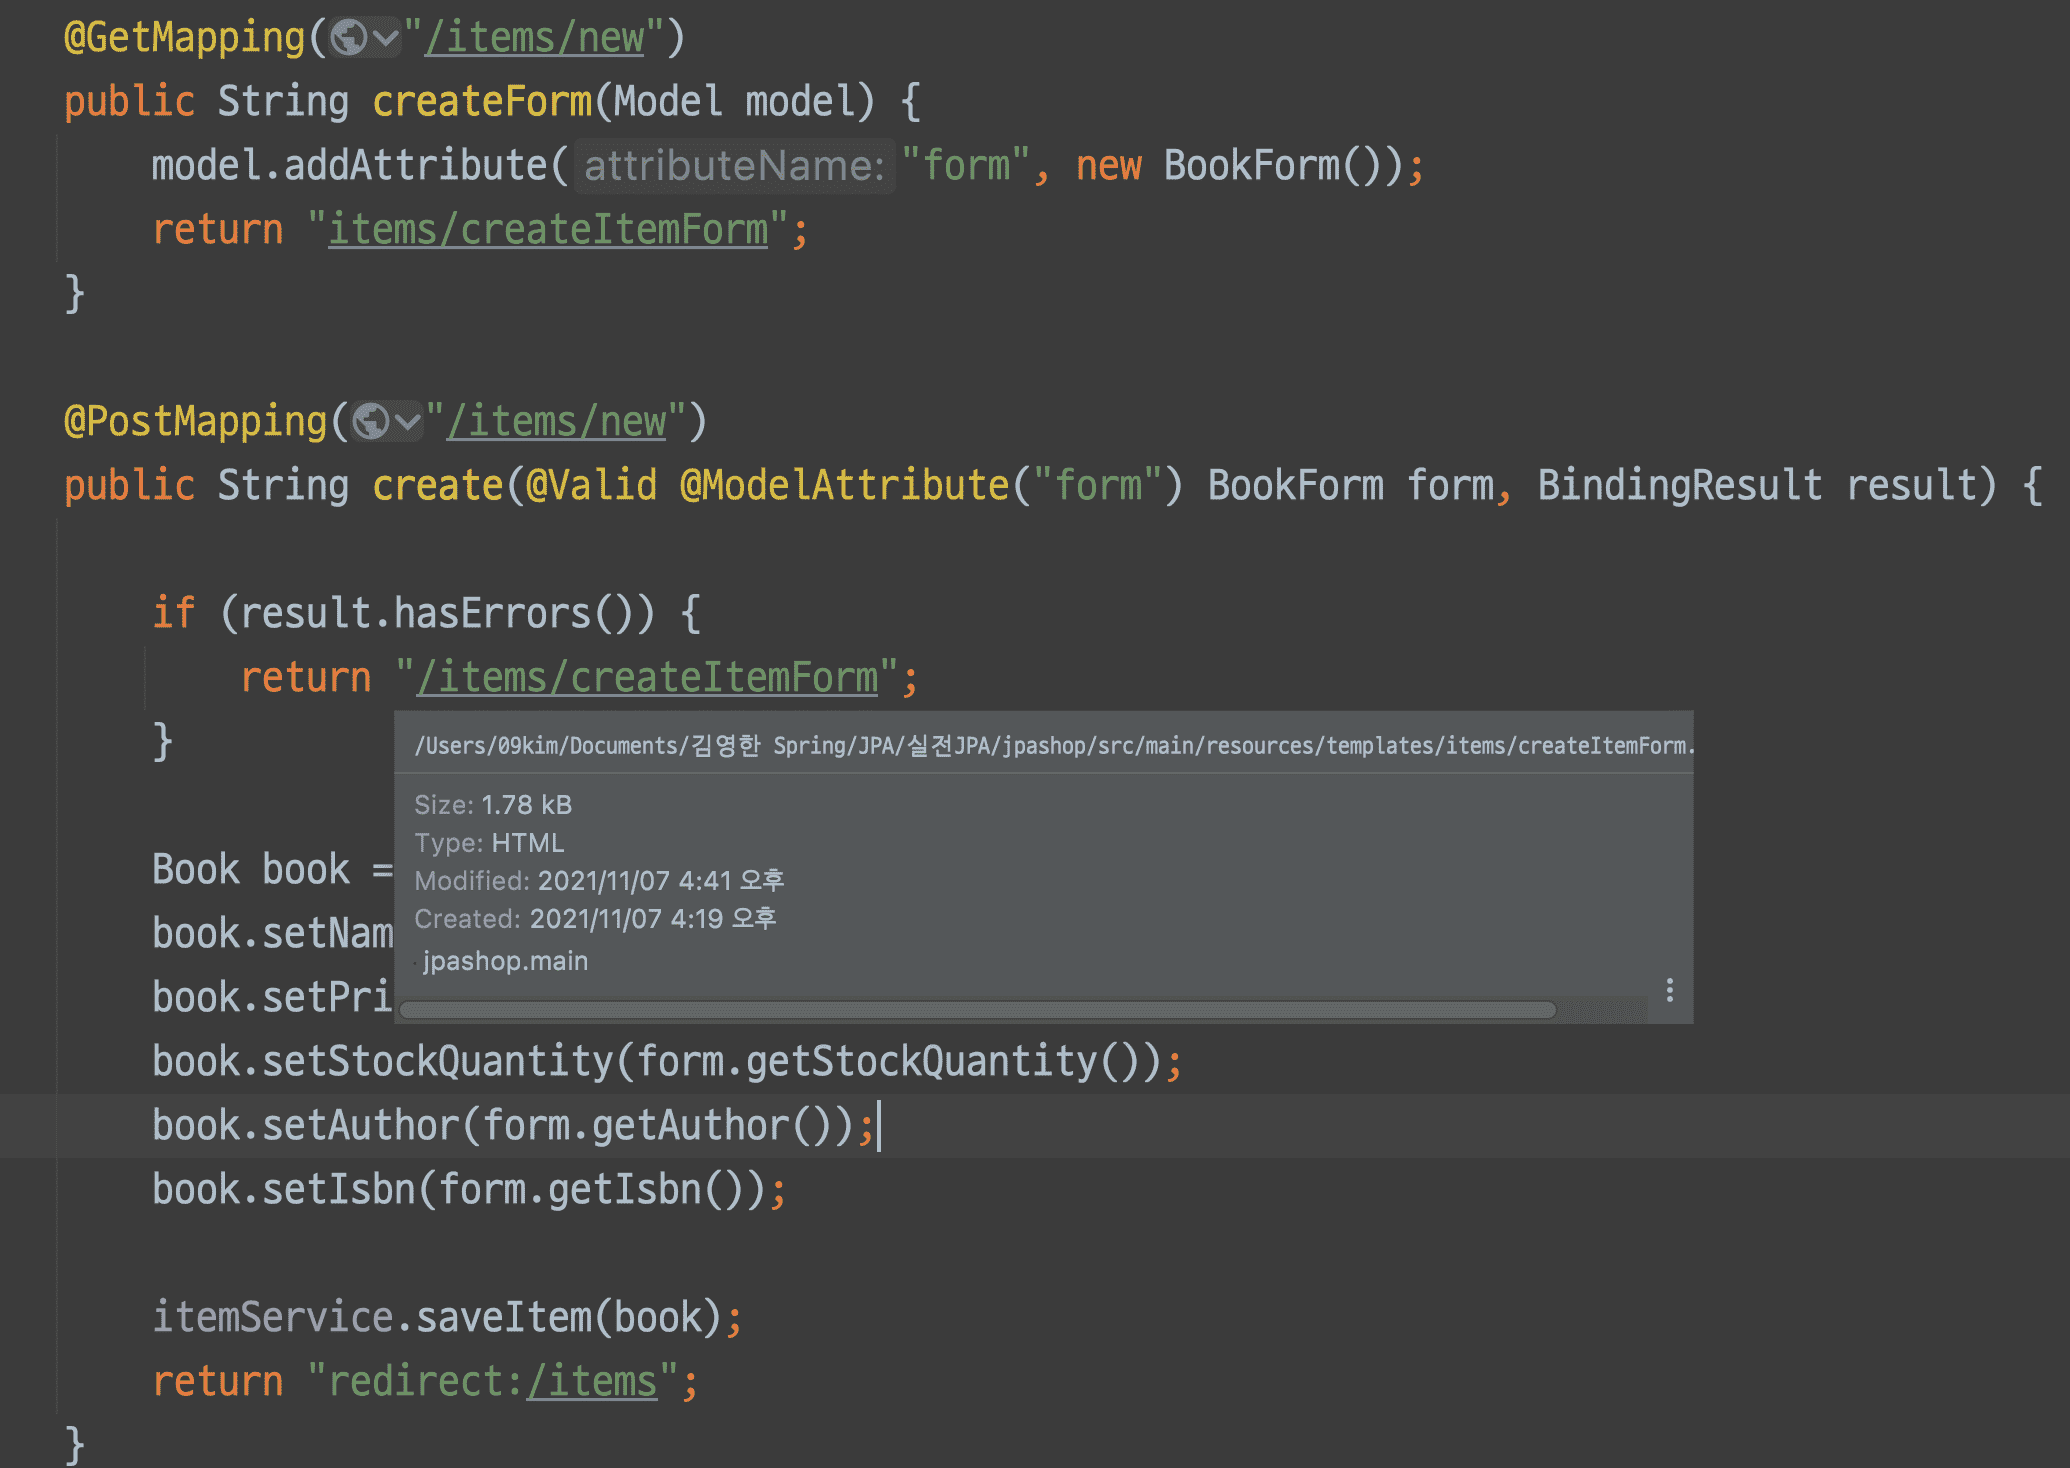Screen dimensions: 2070x1468
Task: Click globe icon next to GetMapping URL
Action: click(349, 39)
